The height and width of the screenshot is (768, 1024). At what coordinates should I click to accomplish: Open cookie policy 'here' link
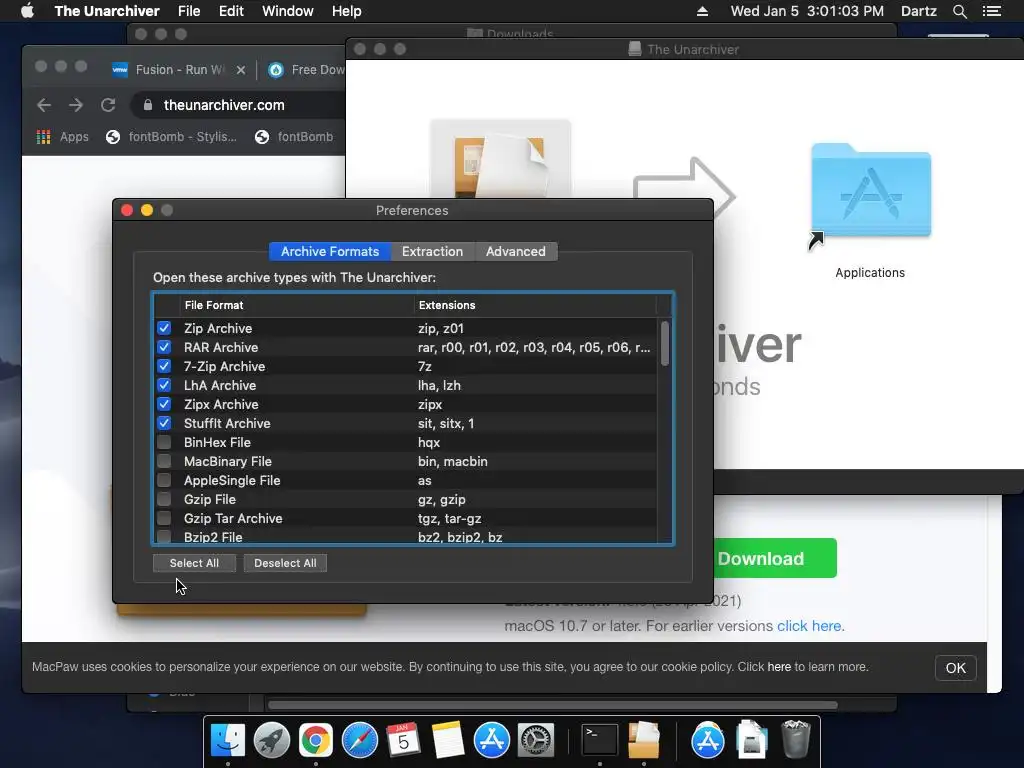point(779,667)
